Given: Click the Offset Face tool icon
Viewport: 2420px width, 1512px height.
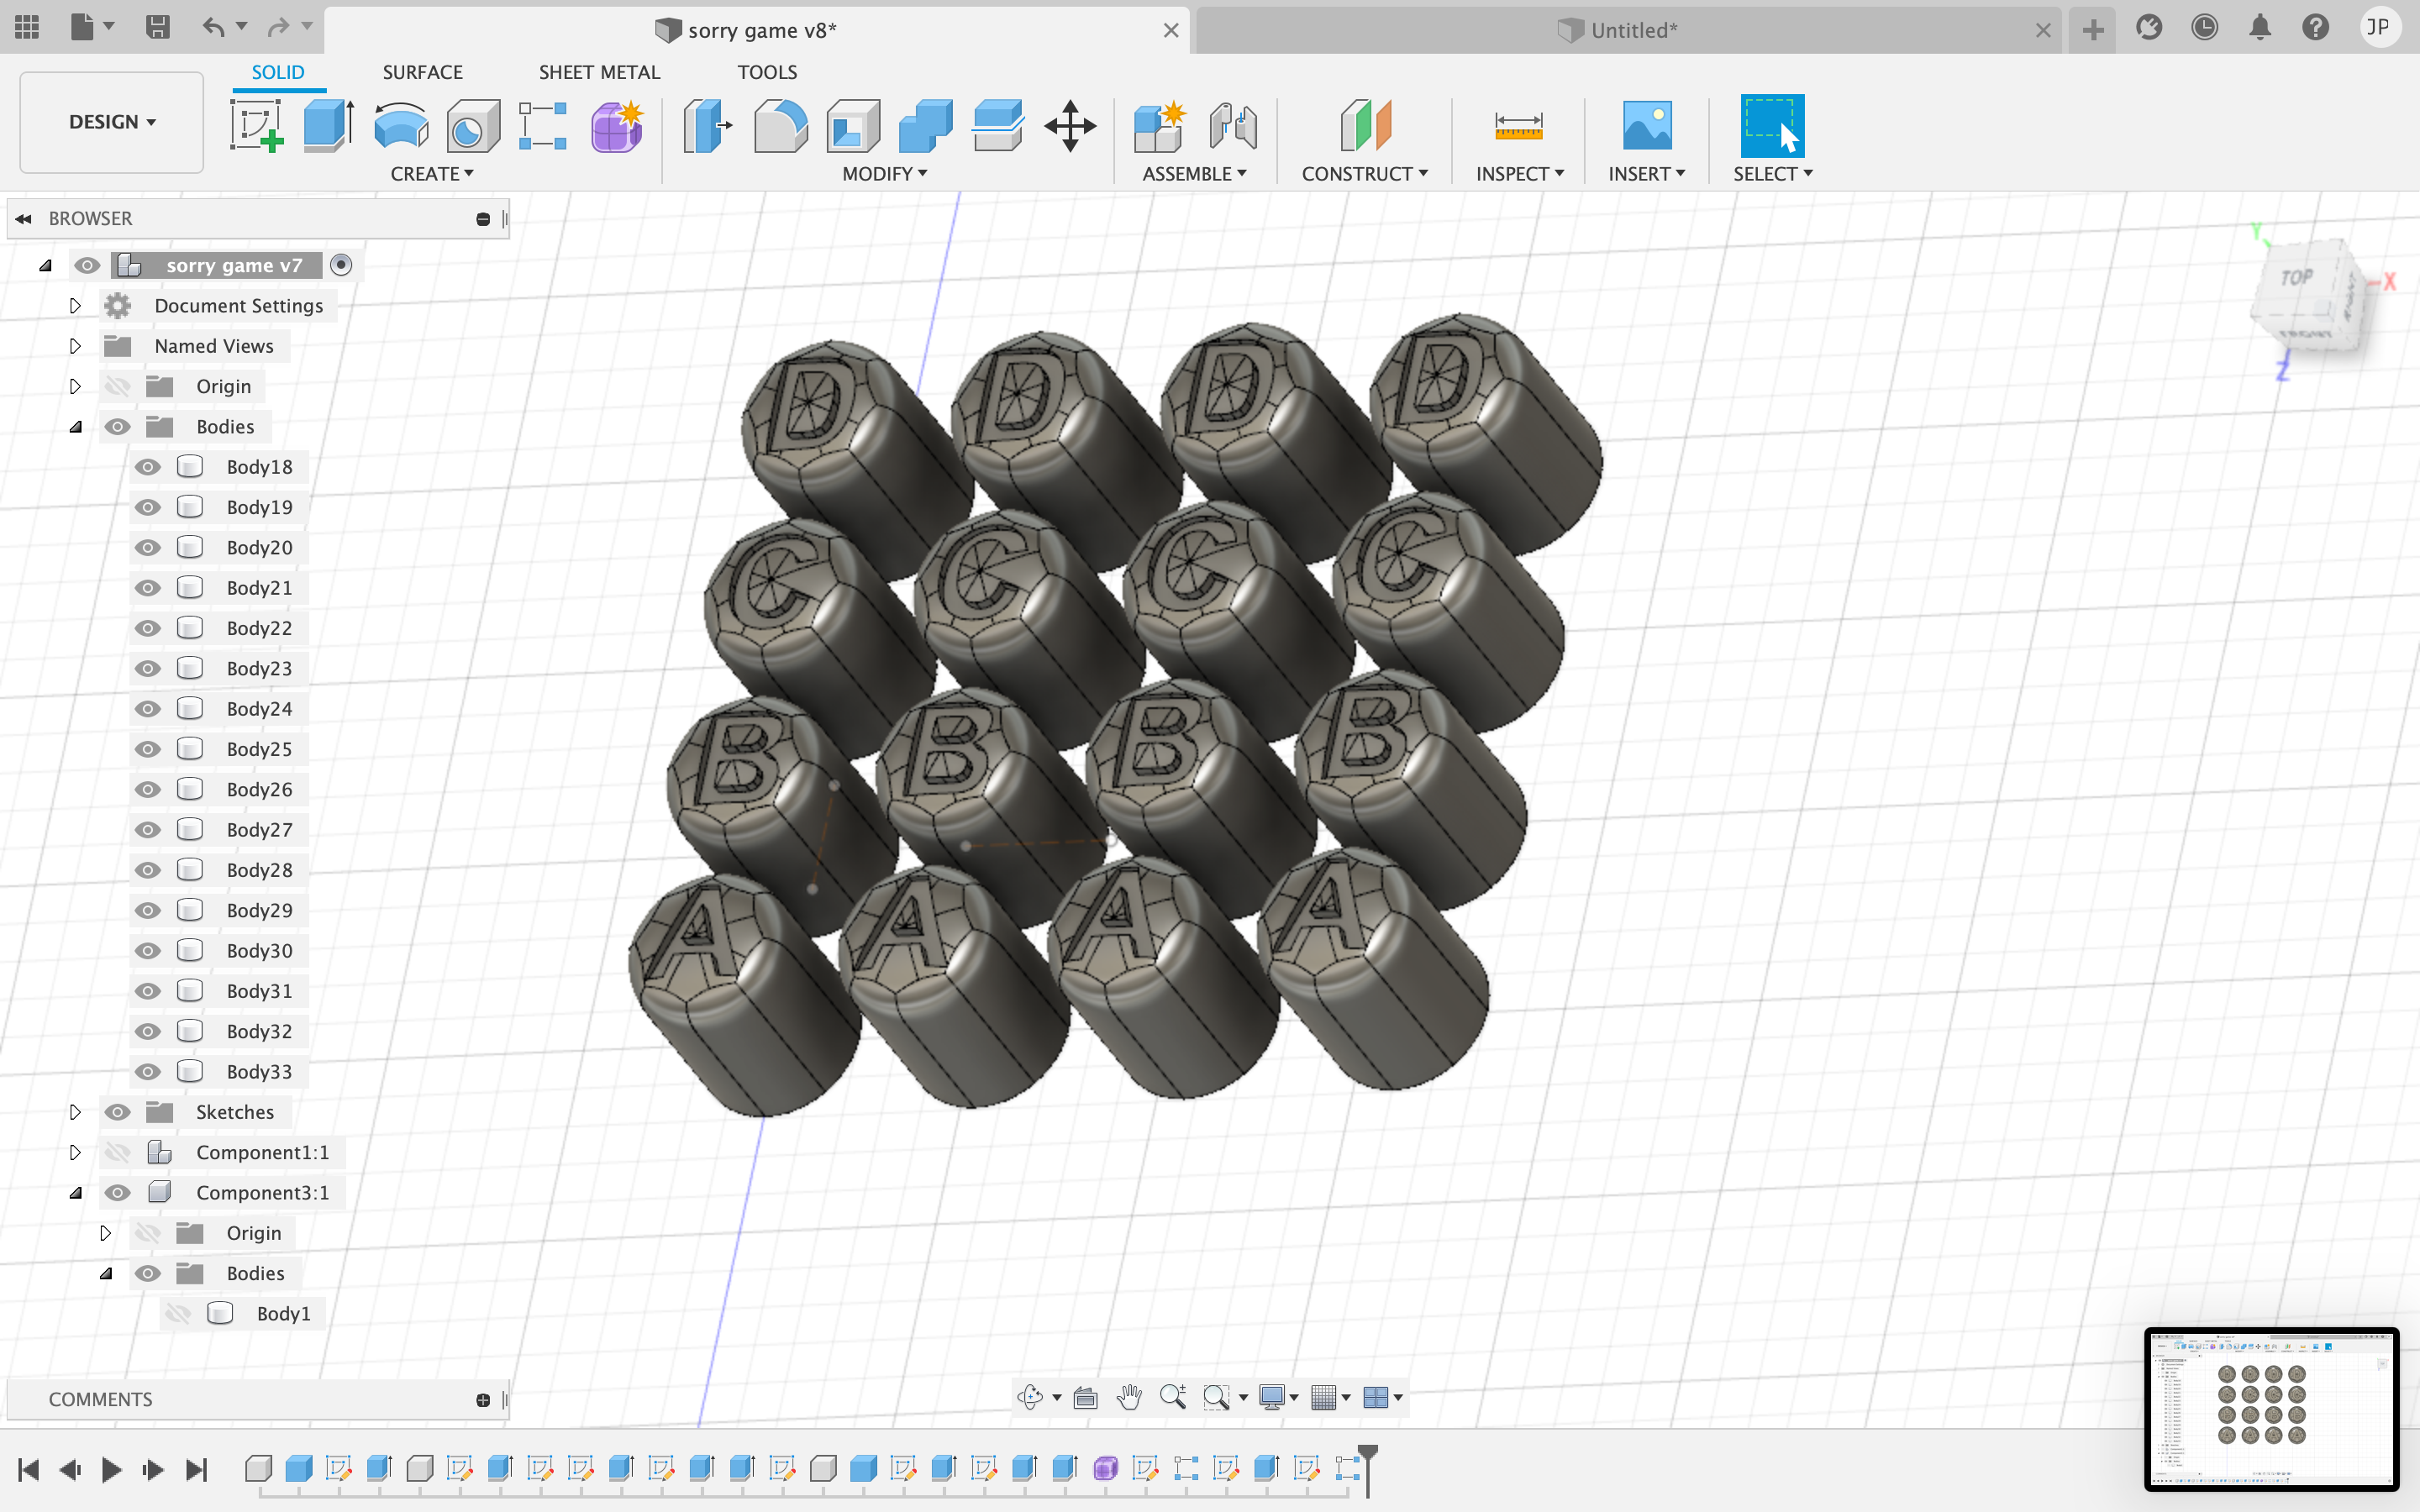Looking at the screenshot, I should pos(997,126).
